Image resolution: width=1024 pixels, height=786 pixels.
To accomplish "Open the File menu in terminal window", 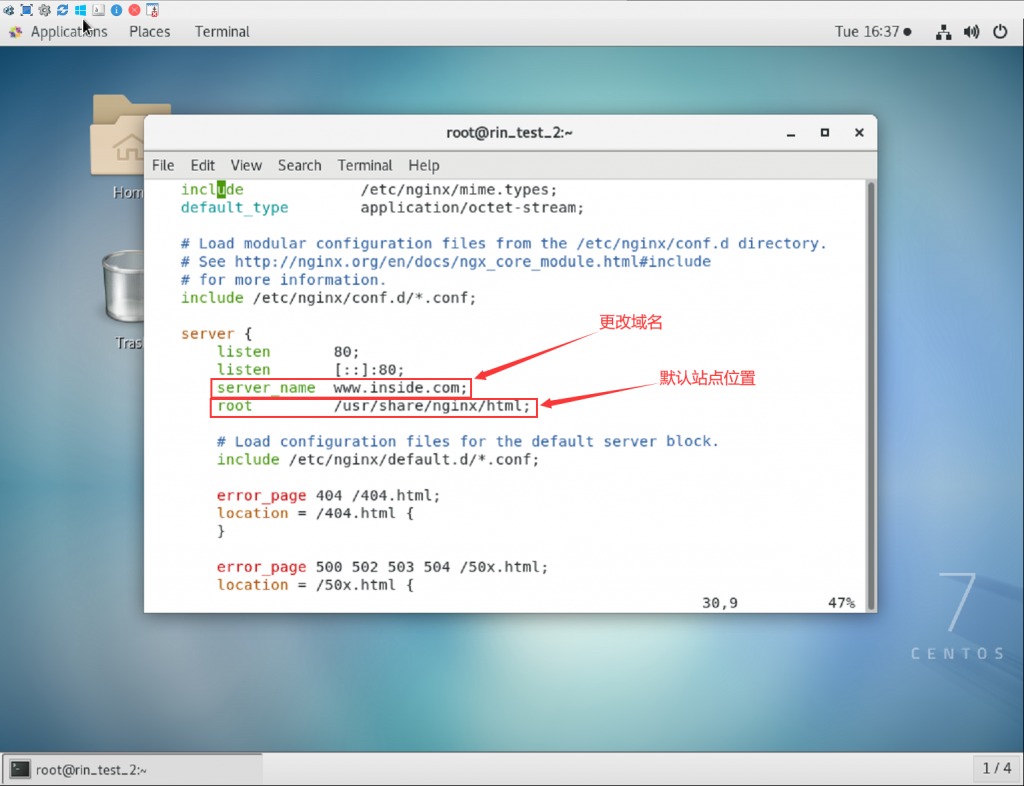I will click(x=163, y=165).
